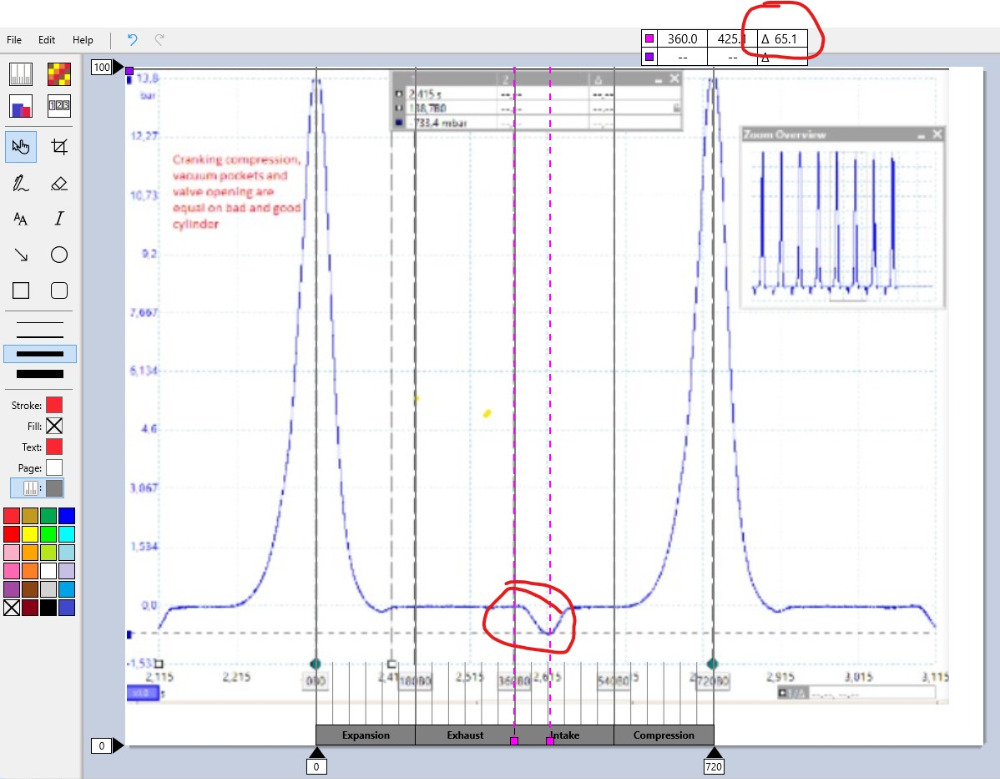Click the 720 degree bottom ruler marker

(713, 766)
